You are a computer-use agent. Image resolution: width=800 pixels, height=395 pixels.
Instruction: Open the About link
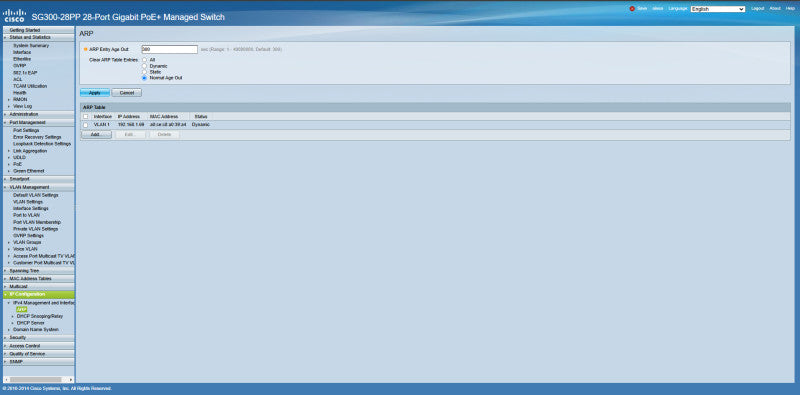click(x=775, y=9)
